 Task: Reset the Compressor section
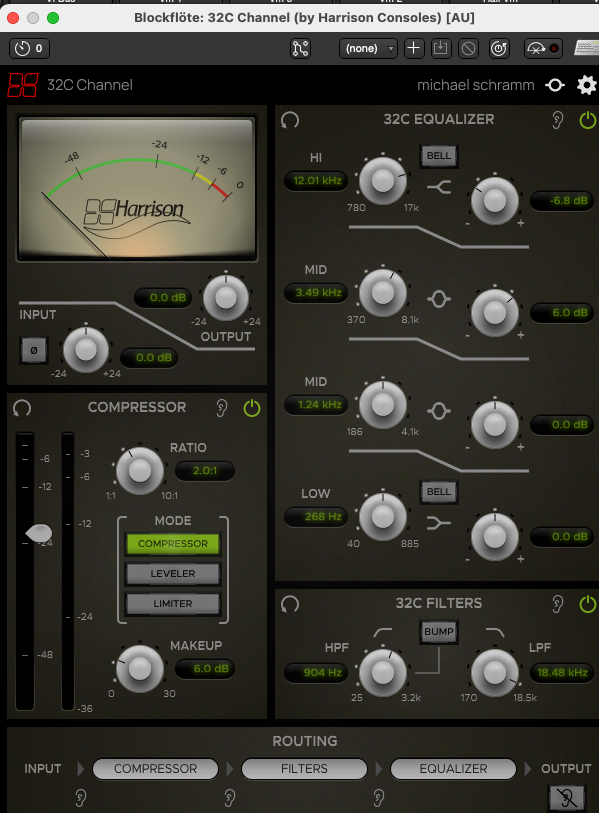(x=22, y=408)
